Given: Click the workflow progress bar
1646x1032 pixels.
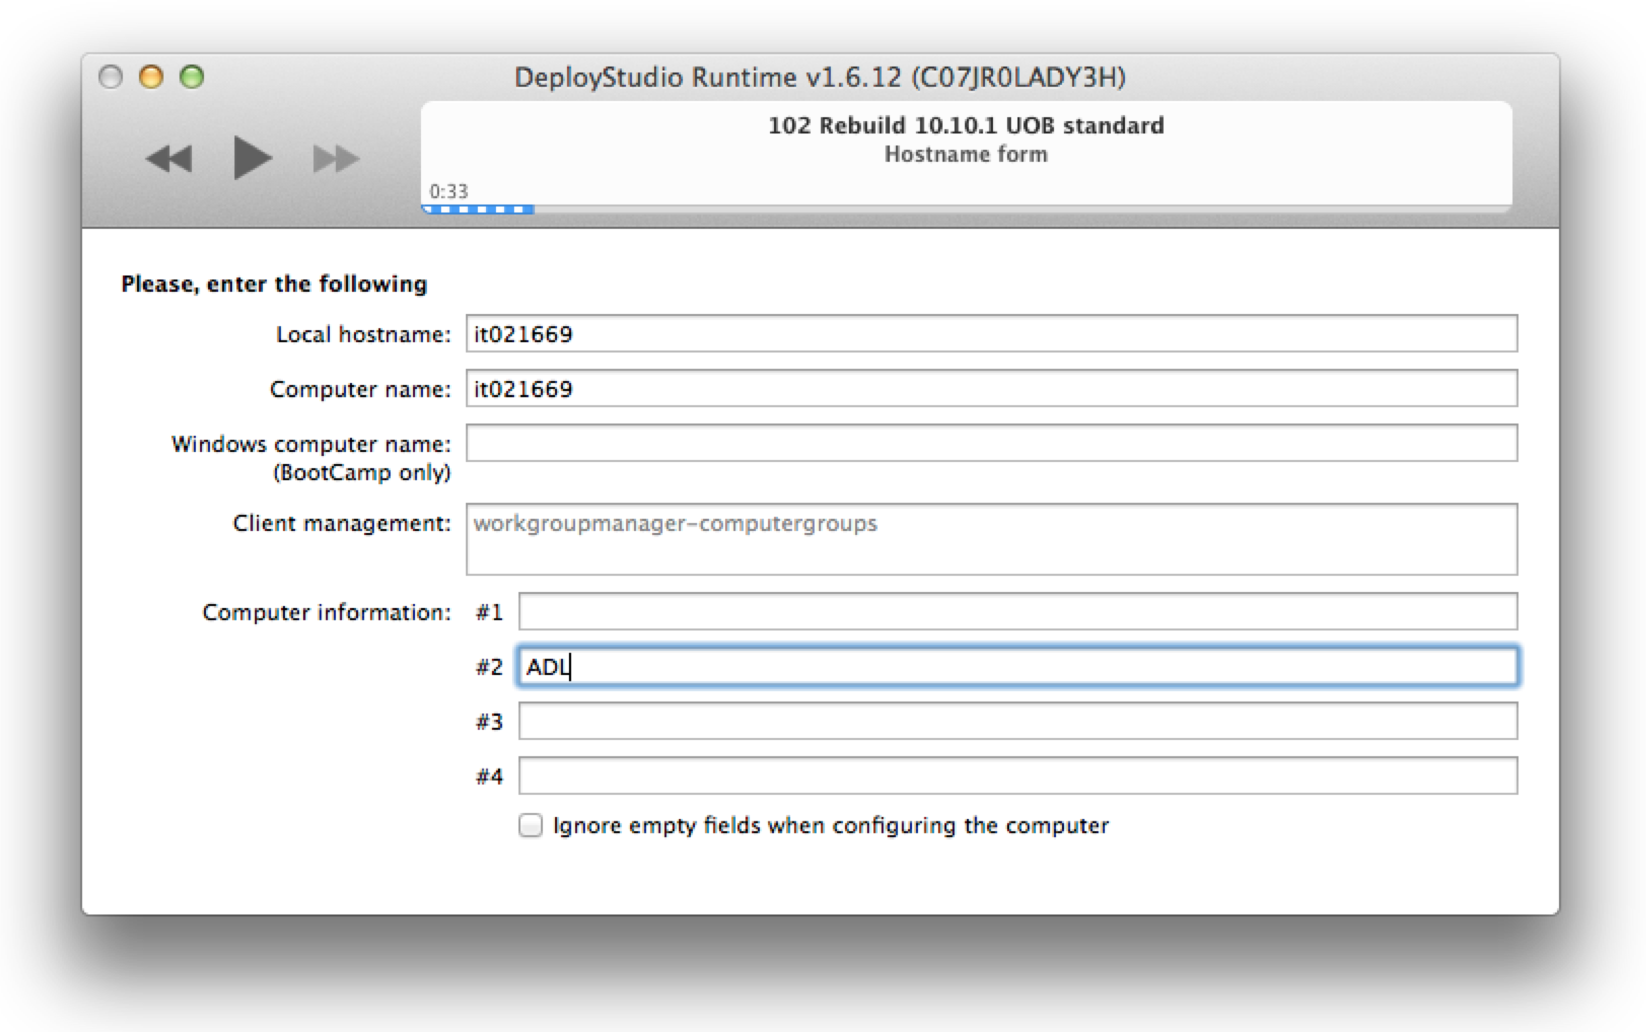Looking at the screenshot, I should click(966, 209).
